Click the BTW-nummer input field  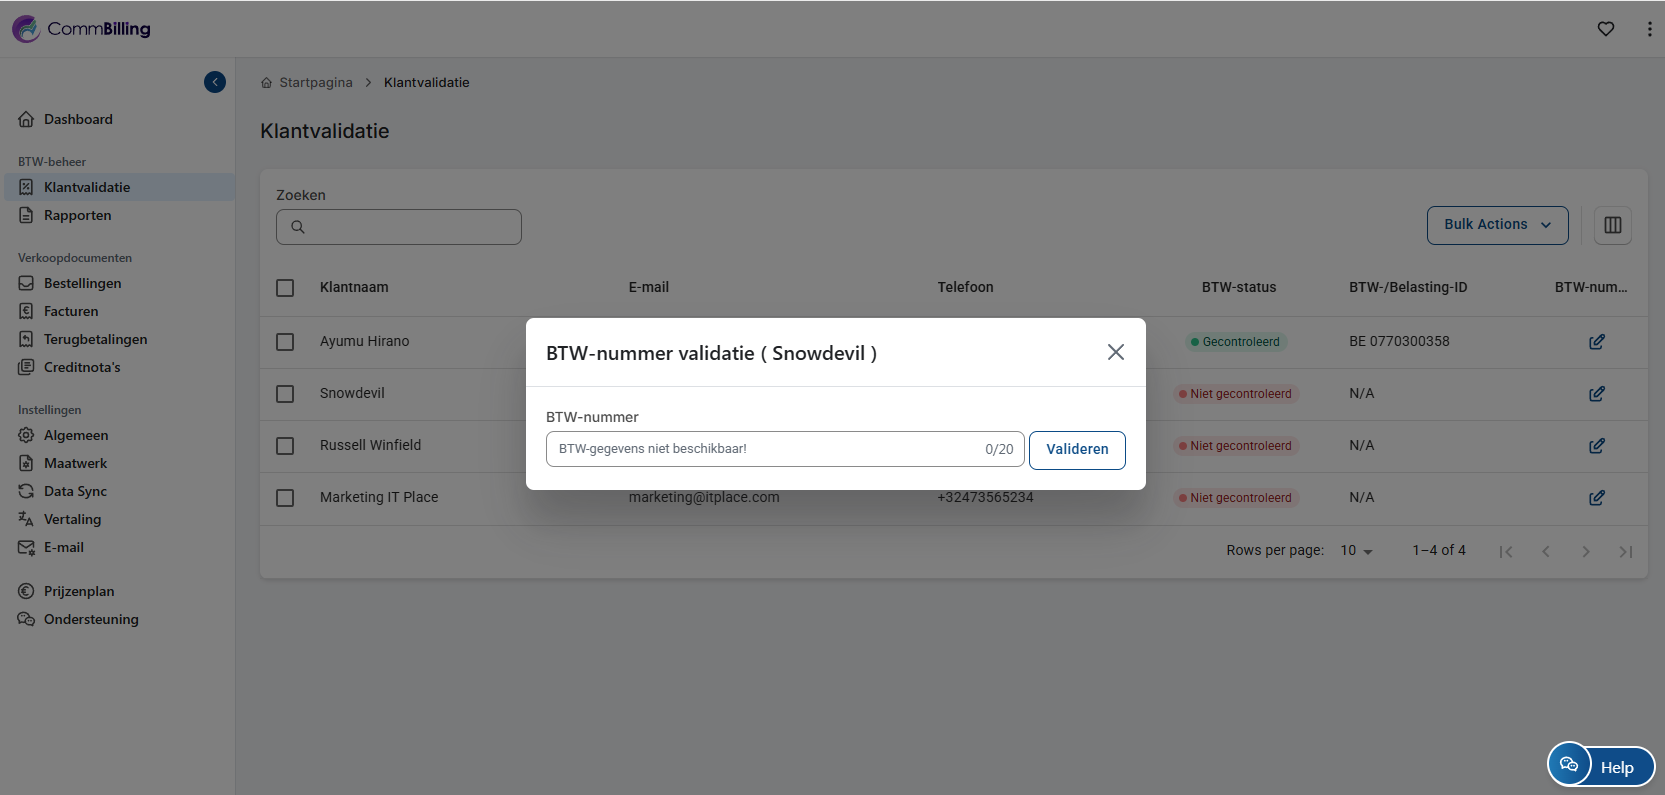(765, 450)
